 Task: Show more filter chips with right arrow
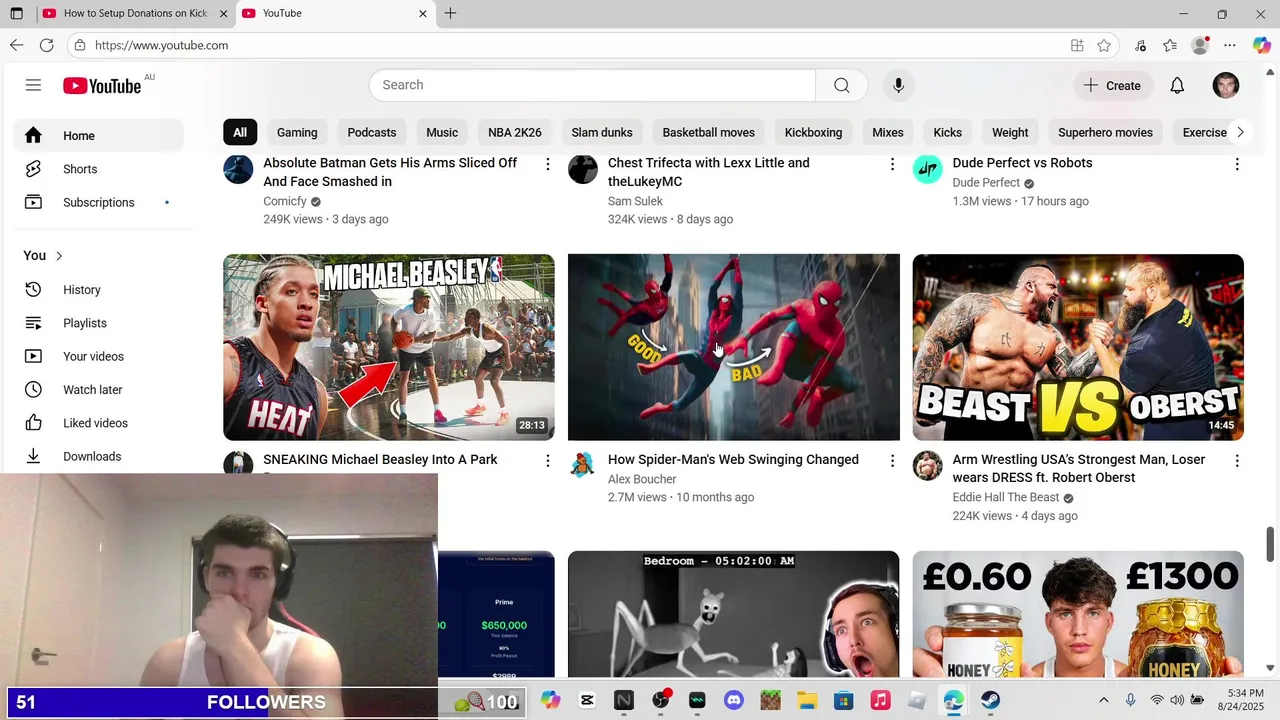pos(1240,132)
